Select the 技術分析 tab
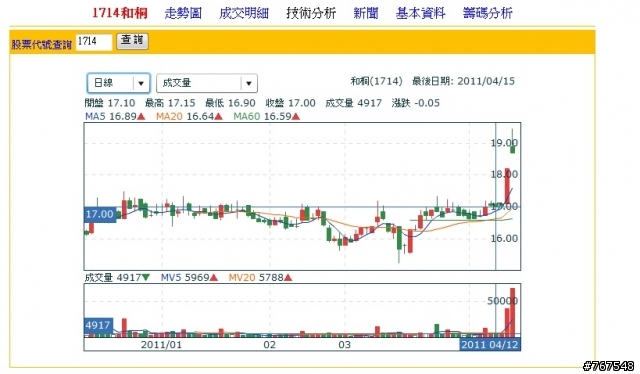Viewport: 640px width, 374px height. click(311, 13)
